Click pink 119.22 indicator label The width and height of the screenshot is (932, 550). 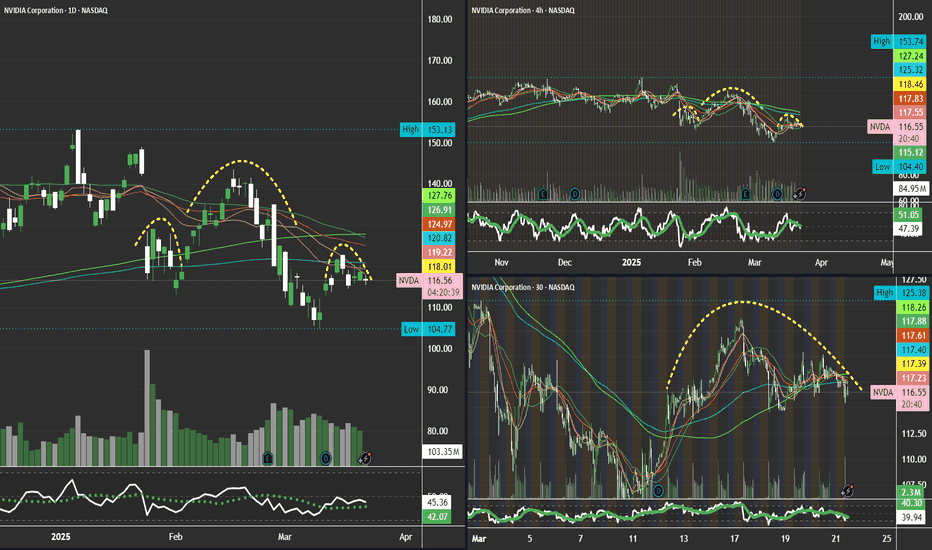[x=439, y=252]
